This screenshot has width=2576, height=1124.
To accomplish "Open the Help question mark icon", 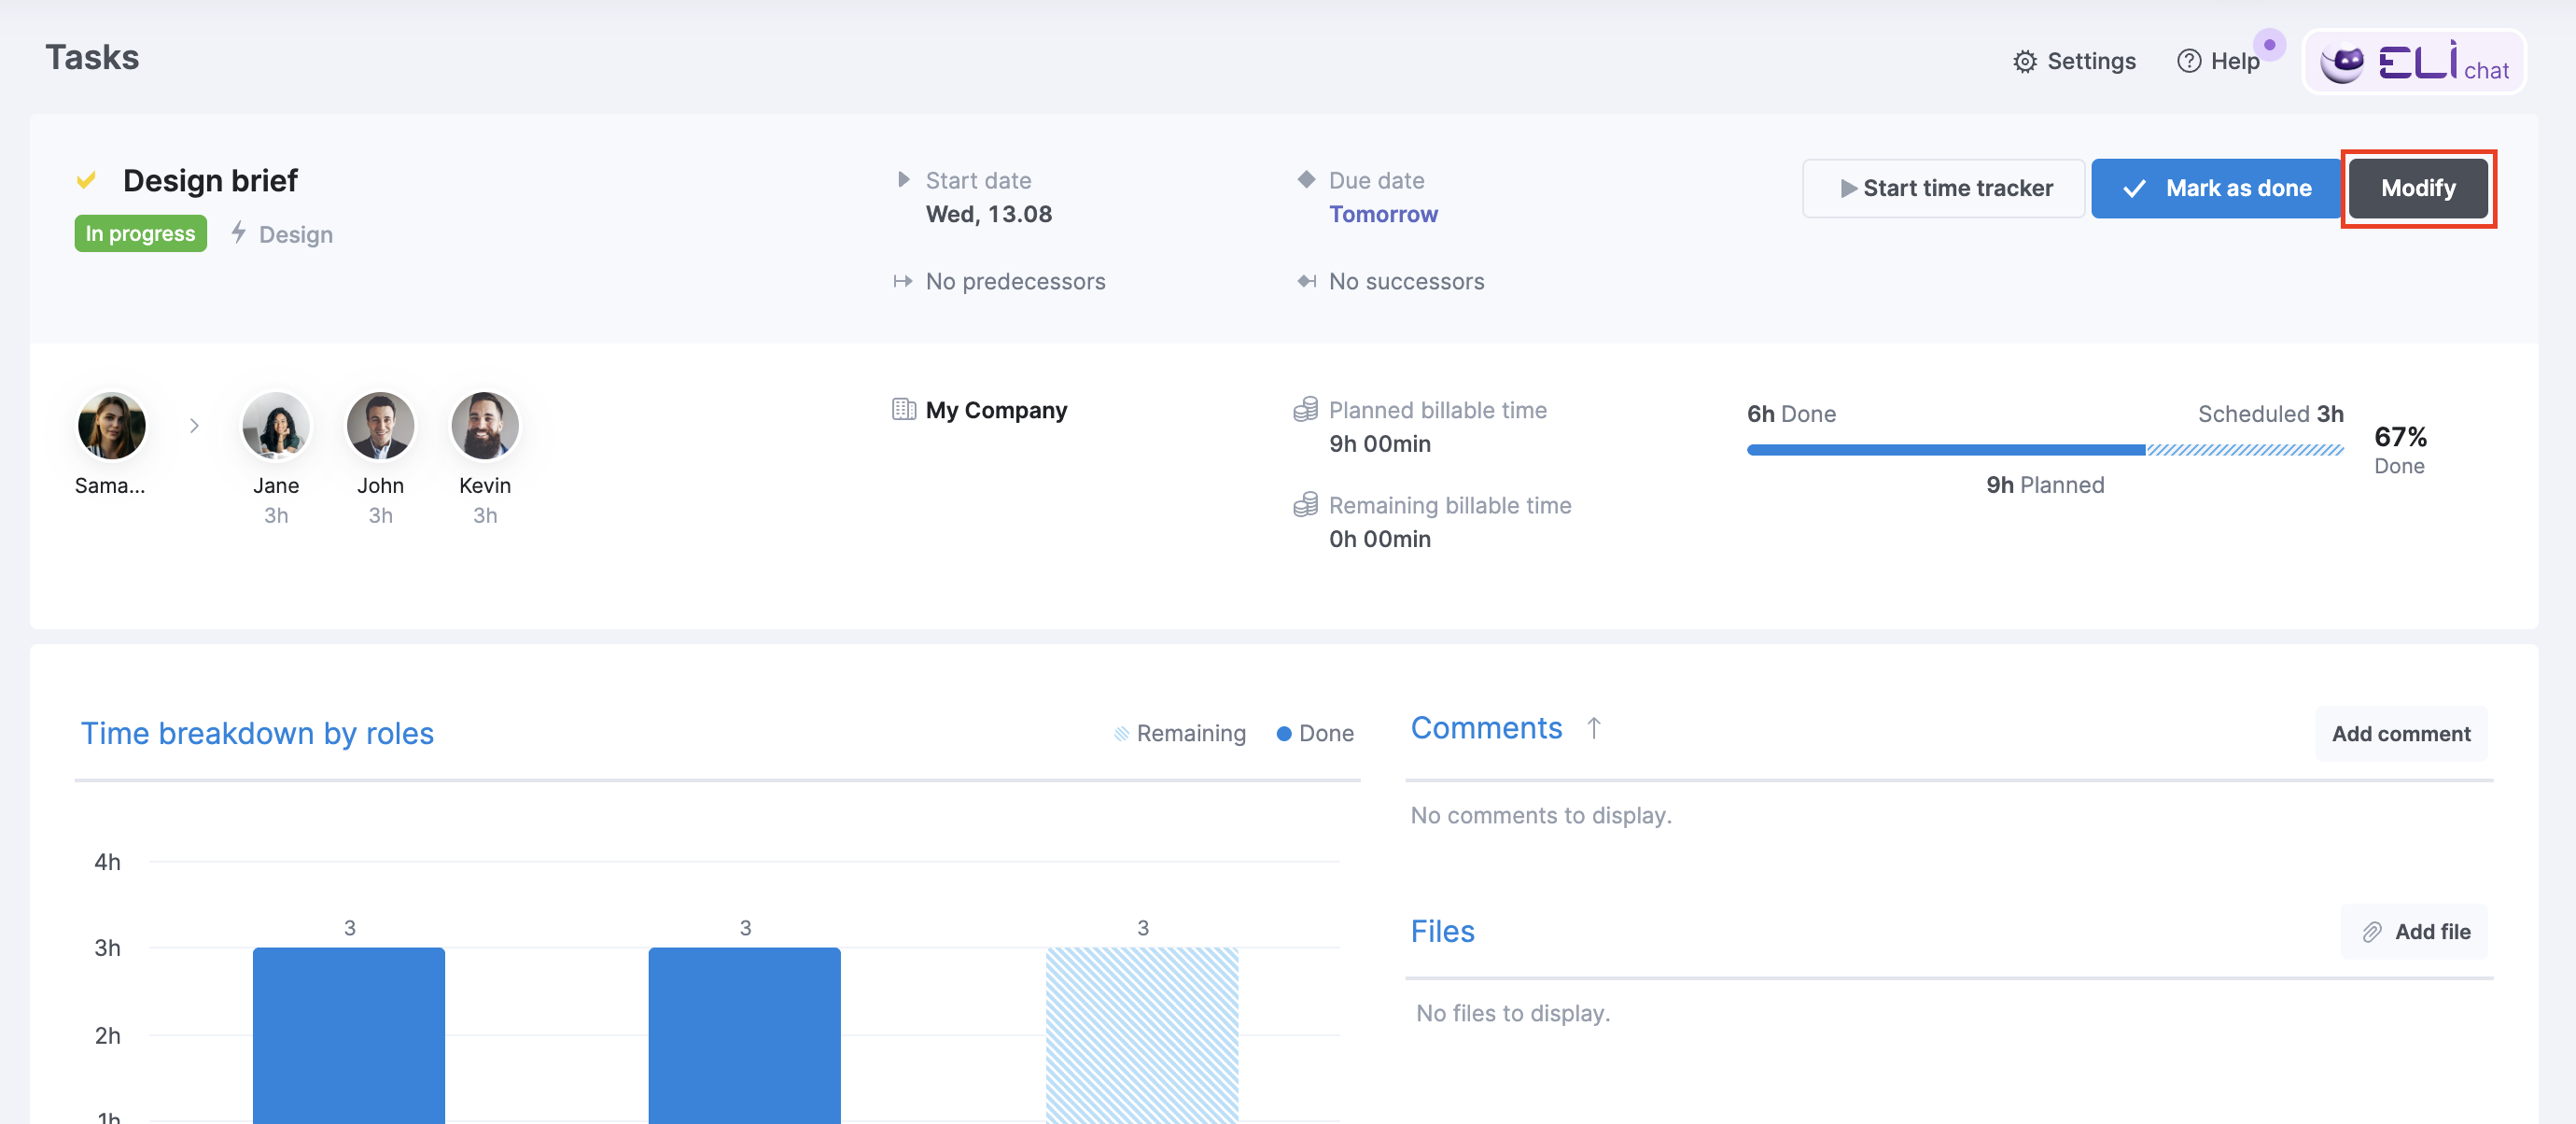I will (x=2188, y=62).
